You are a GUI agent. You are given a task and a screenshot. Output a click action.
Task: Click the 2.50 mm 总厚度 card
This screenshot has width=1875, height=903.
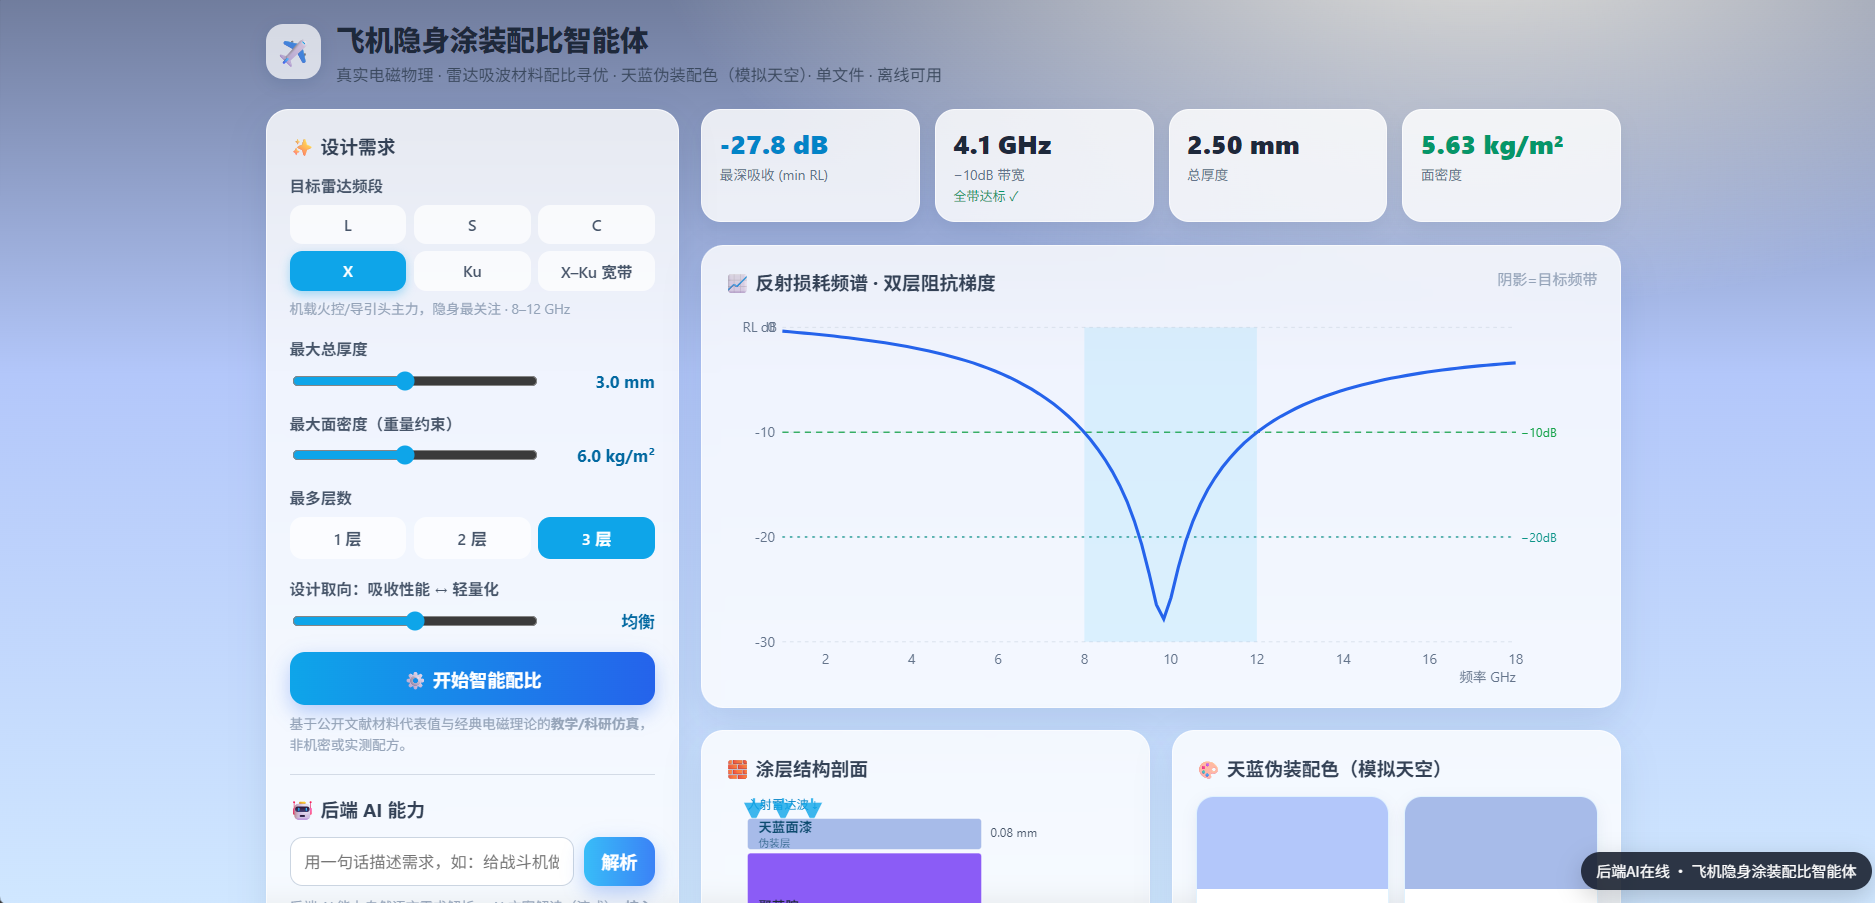[x=1278, y=165]
